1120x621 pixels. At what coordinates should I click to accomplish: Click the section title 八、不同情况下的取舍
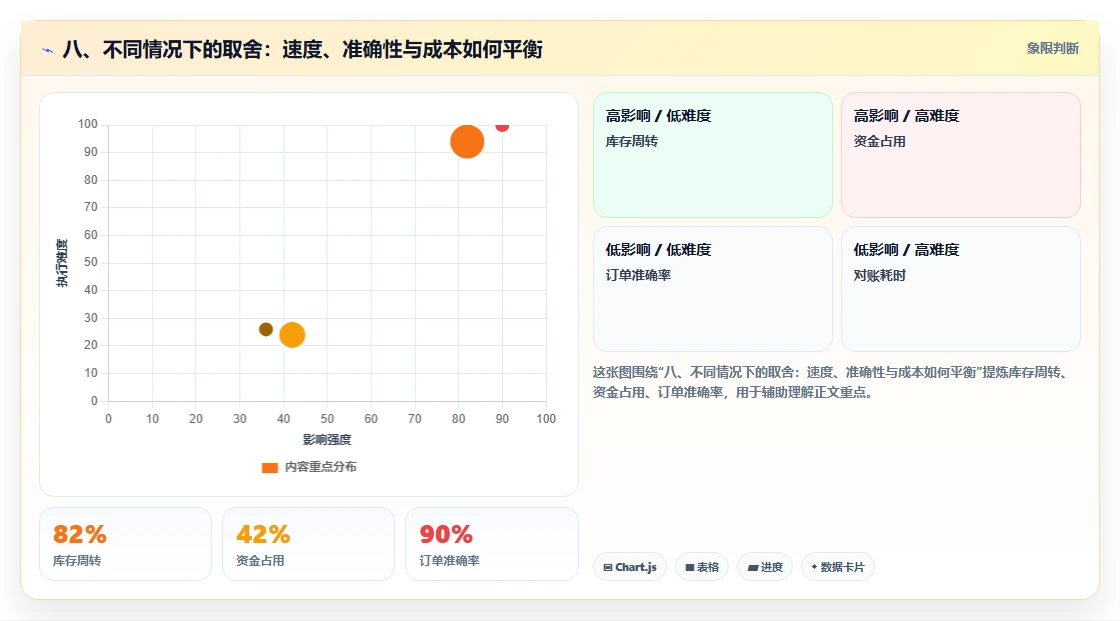coord(302,49)
